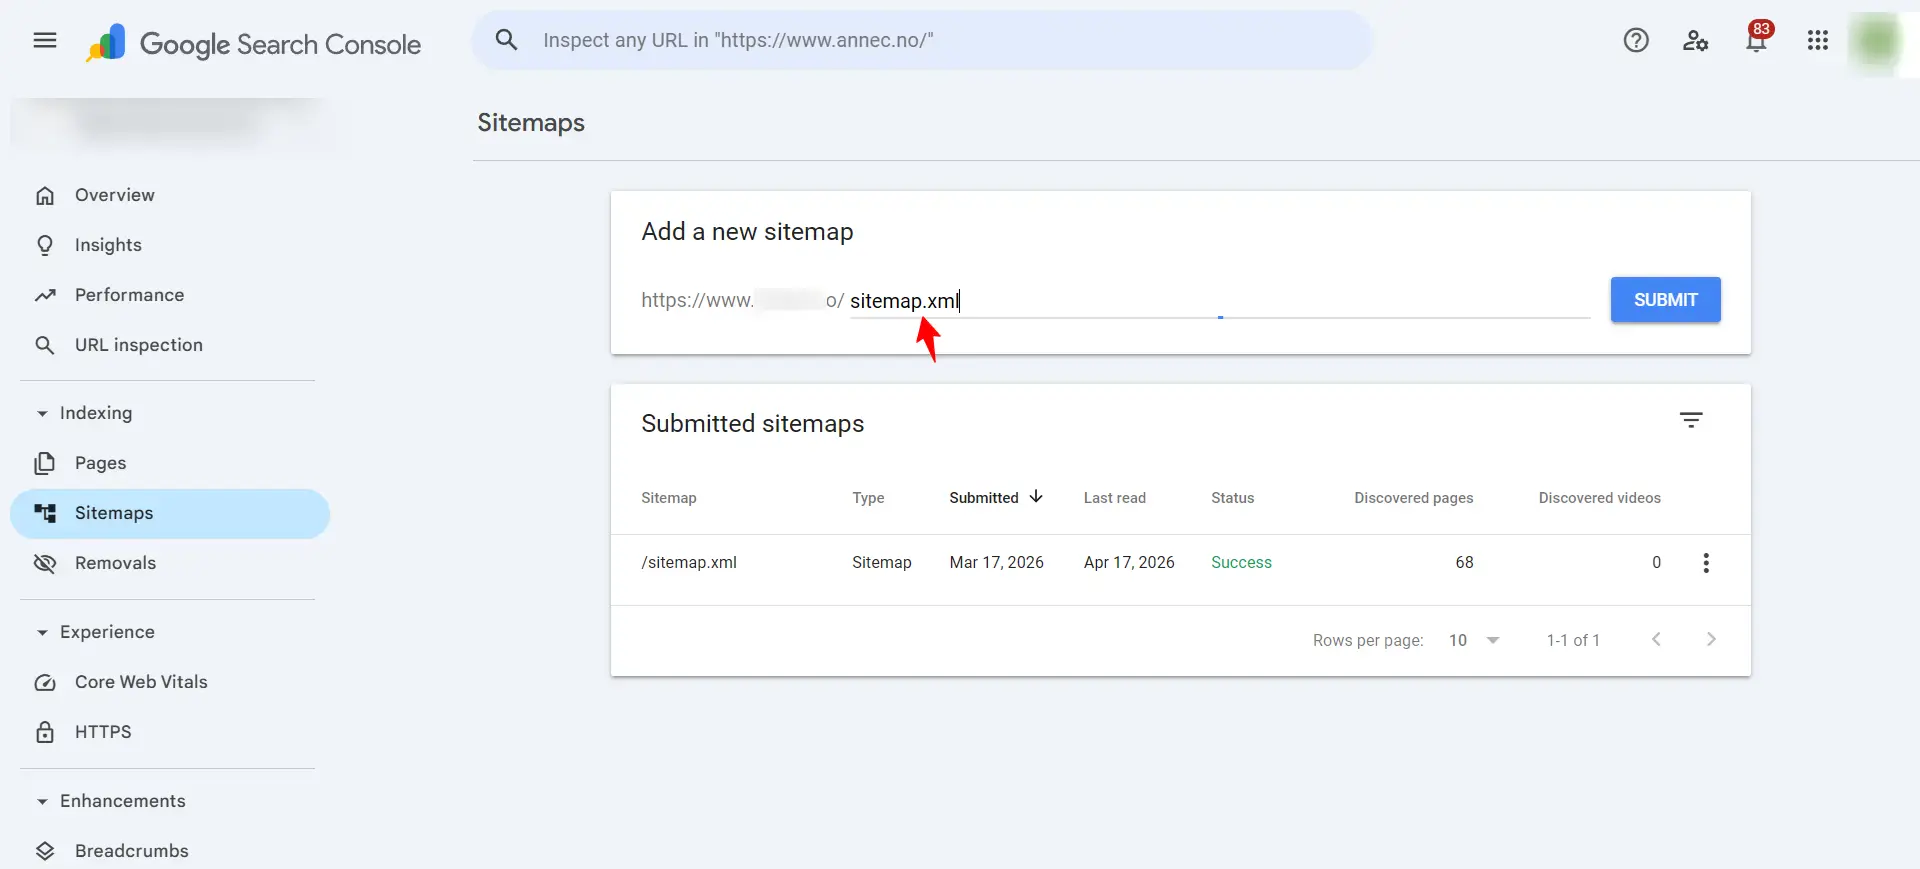1920x869 pixels.
Task: Click the Last read column header
Action: point(1115,498)
